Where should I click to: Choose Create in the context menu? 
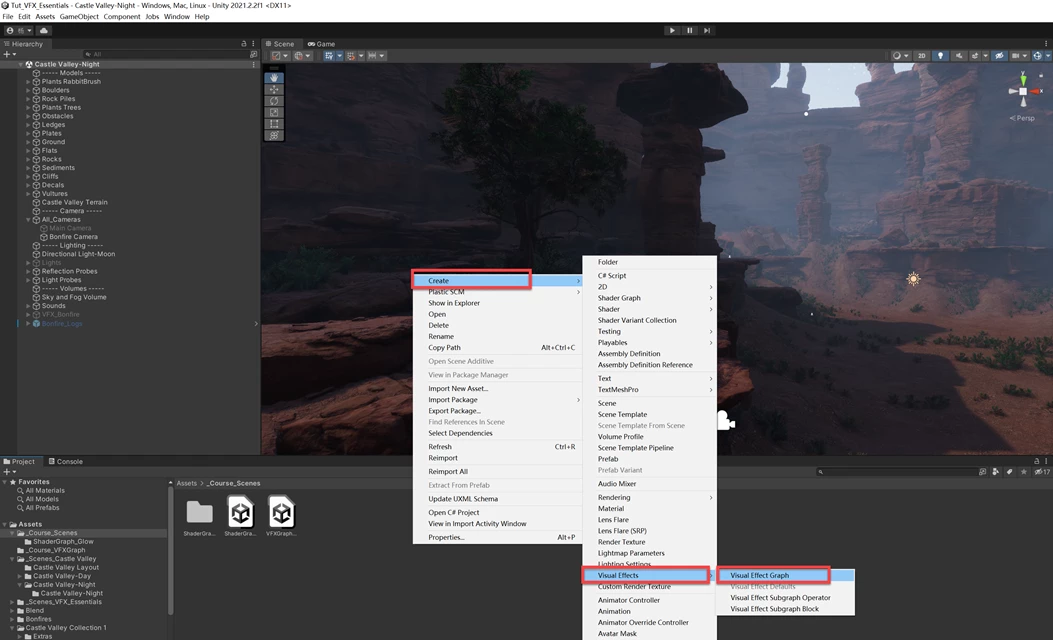click(497, 281)
